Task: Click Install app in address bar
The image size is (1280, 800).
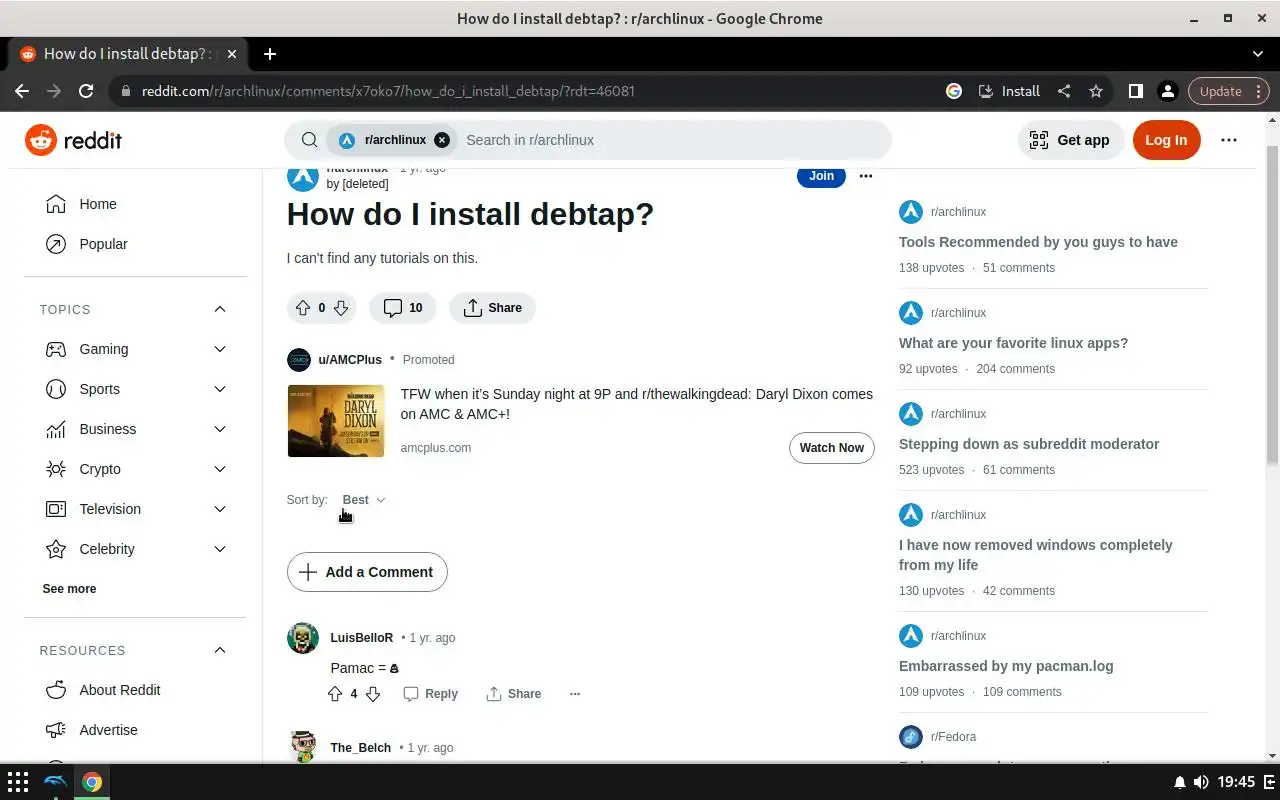Action: tap(1009, 91)
